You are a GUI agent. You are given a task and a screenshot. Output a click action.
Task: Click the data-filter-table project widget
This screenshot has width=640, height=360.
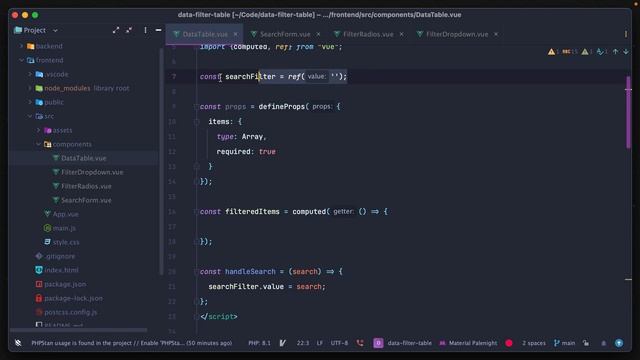[402, 343]
